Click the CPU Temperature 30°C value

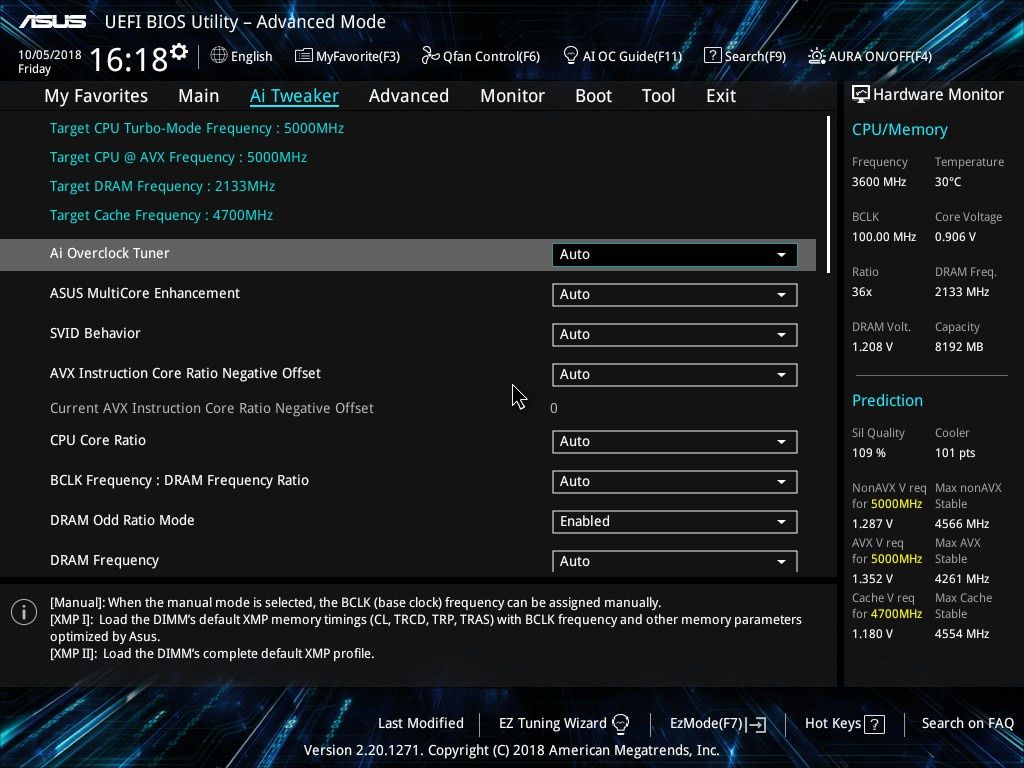coord(948,182)
